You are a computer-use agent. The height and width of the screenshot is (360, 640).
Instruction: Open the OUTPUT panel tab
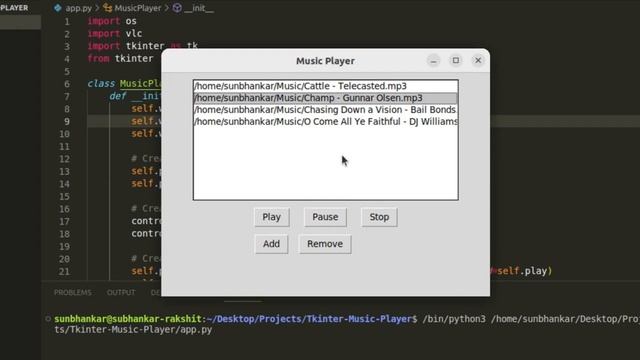click(121, 293)
